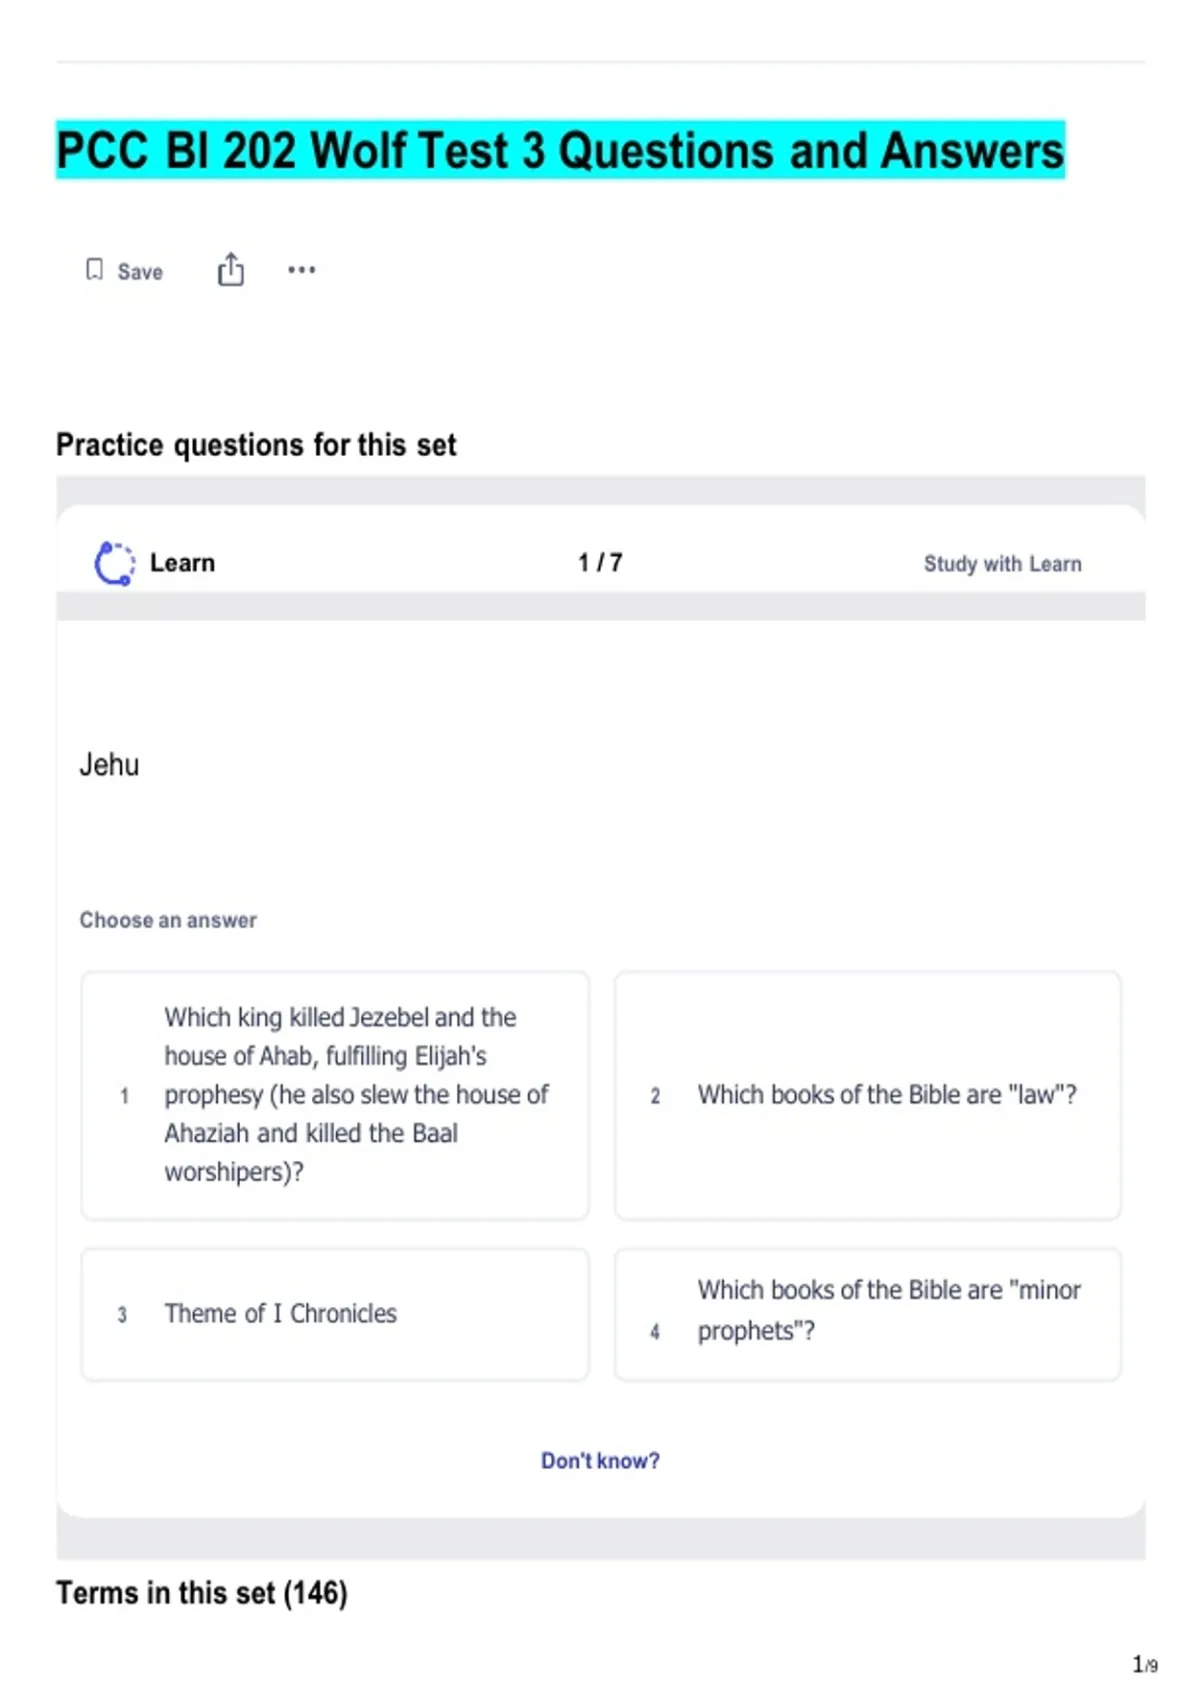1200x1700 pixels.
Task: Click the number 1 answer badge
Action: pyautogui.click(x=124, y=1096)
